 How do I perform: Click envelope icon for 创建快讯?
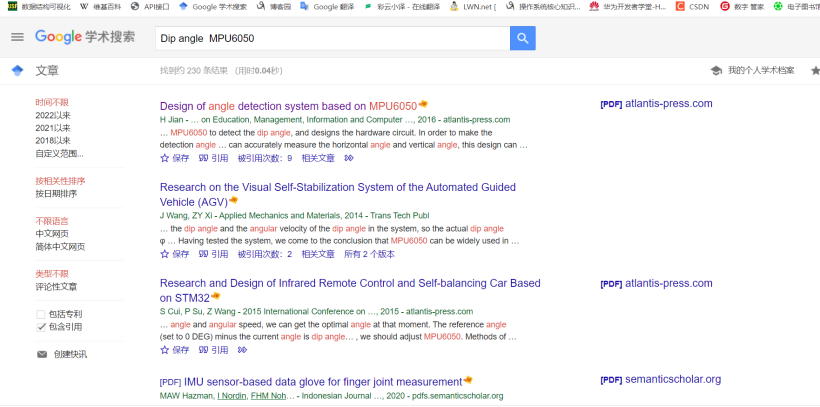pyautogui.click(x=42, y=355)
